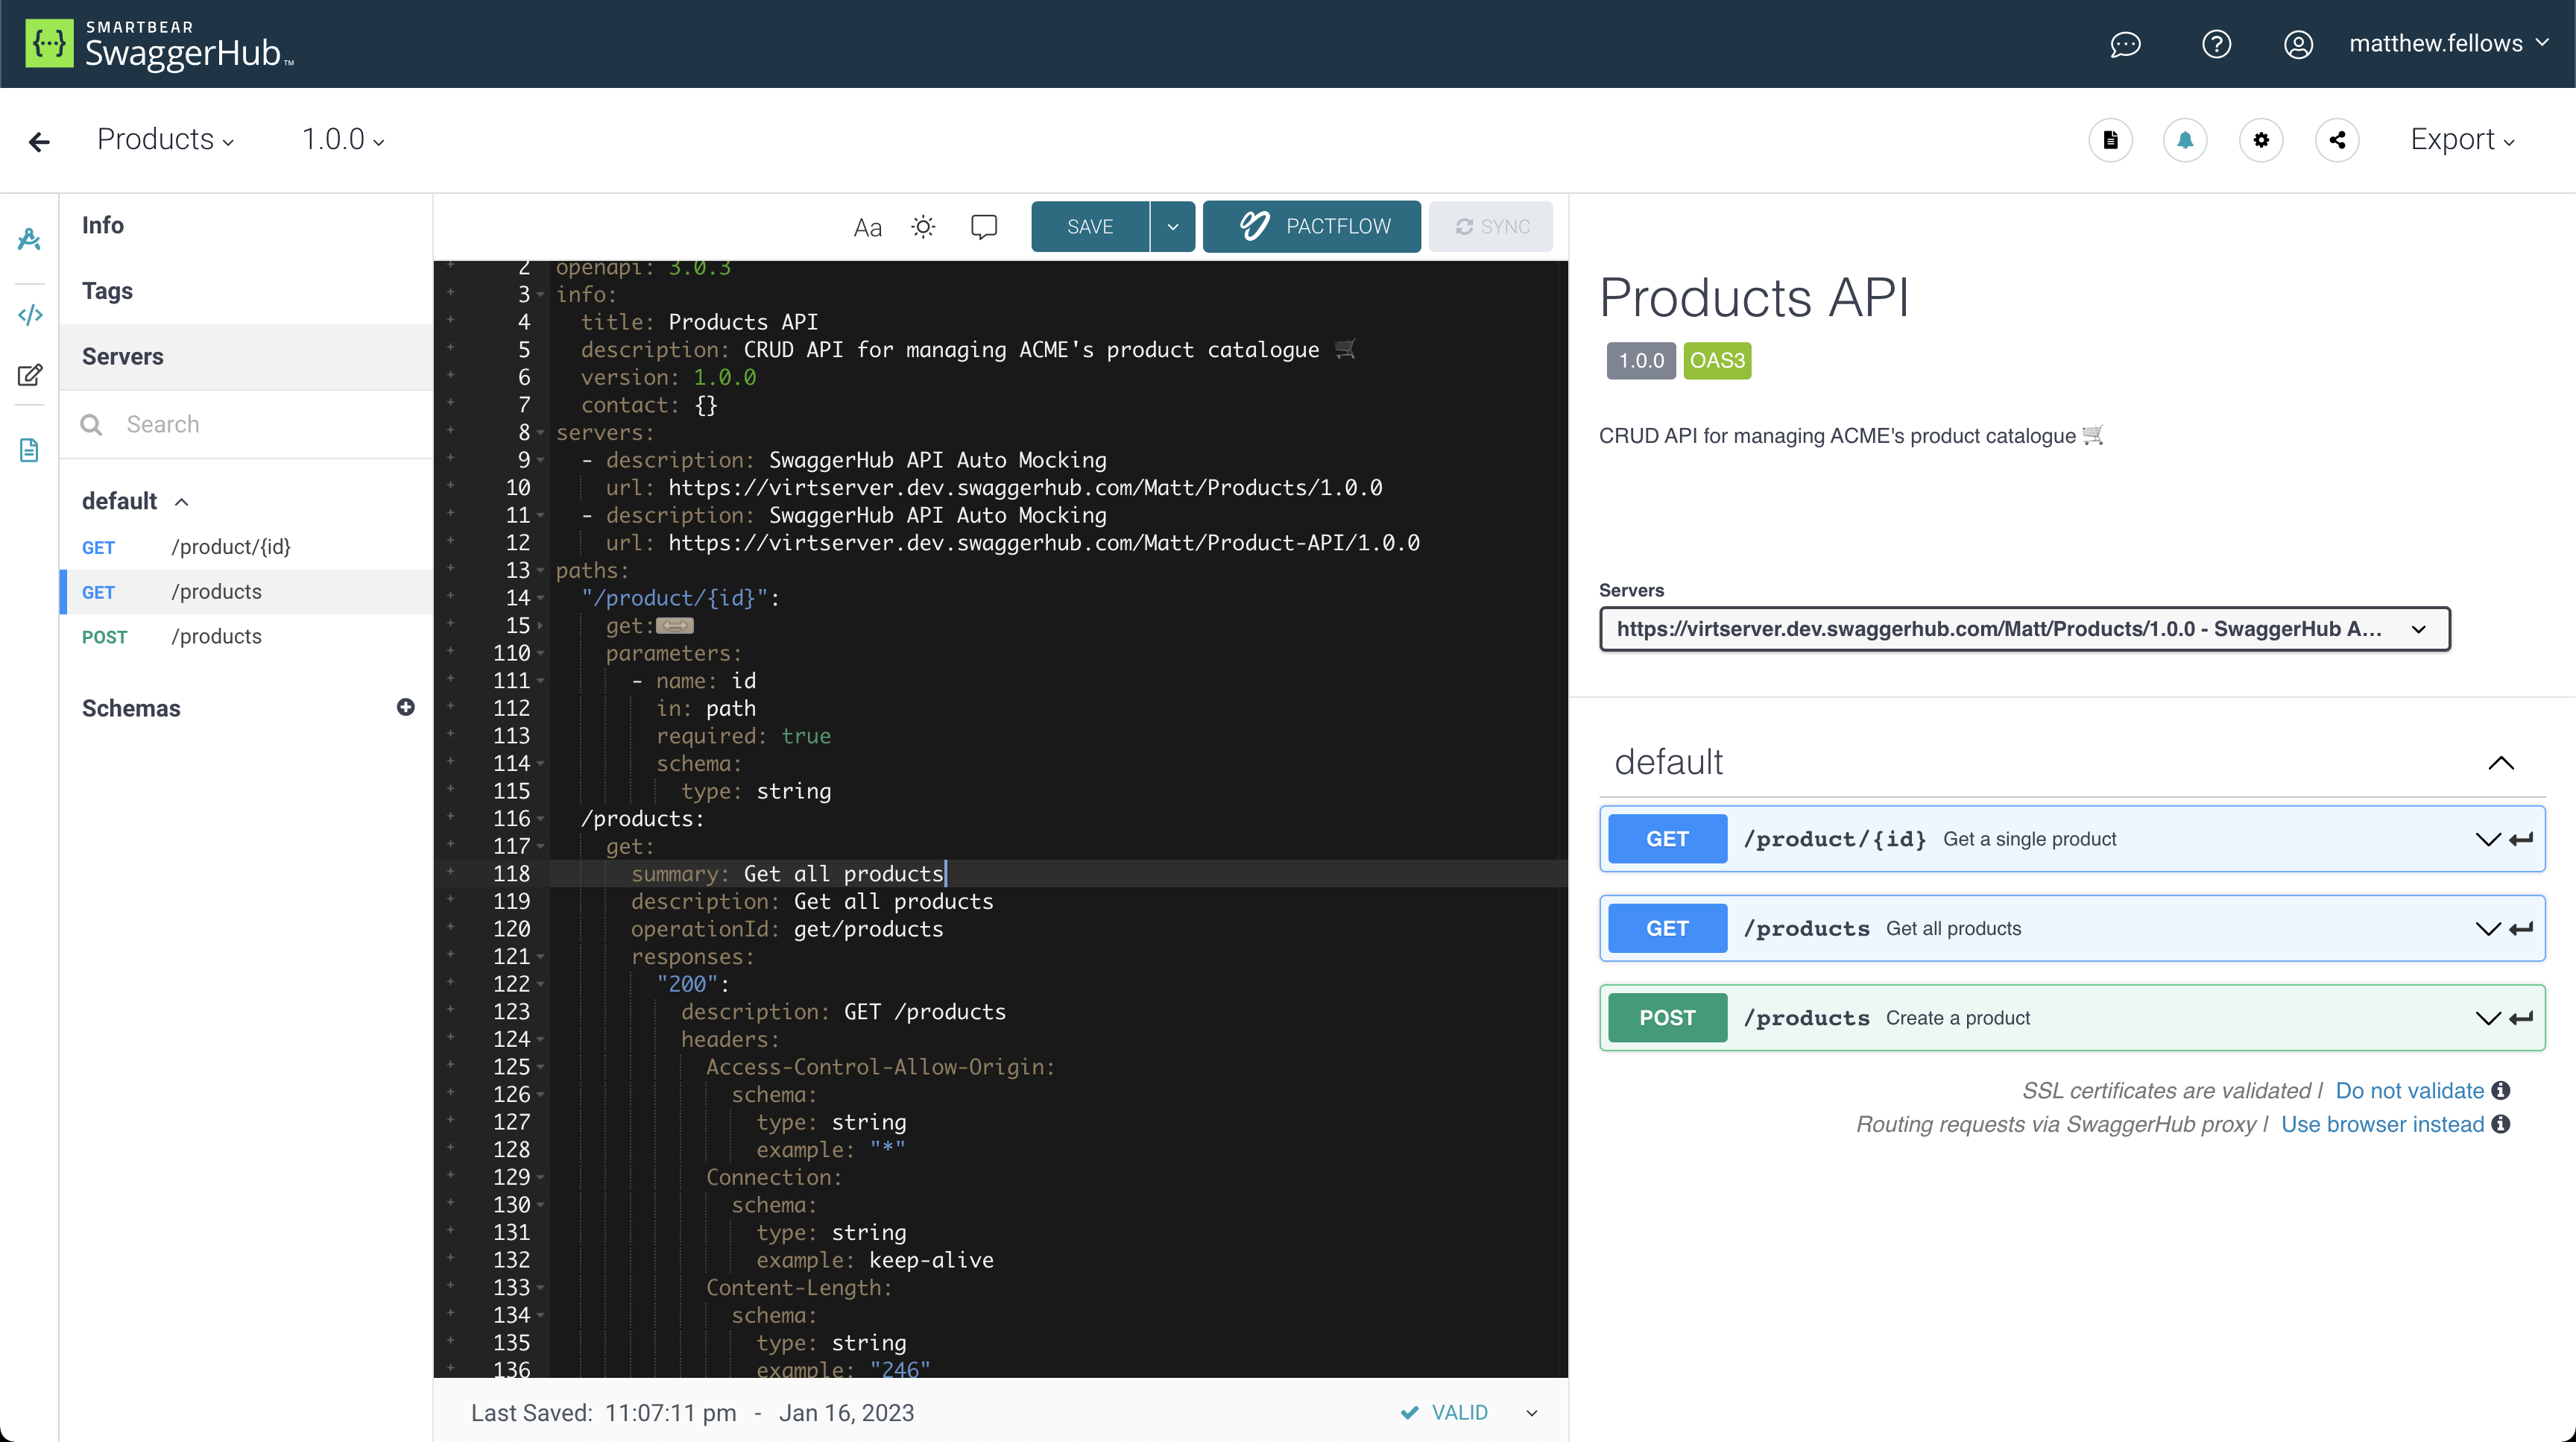Select Servers in the left navigation
This screenshot has width=2576, height=1442.
[123, 356]
